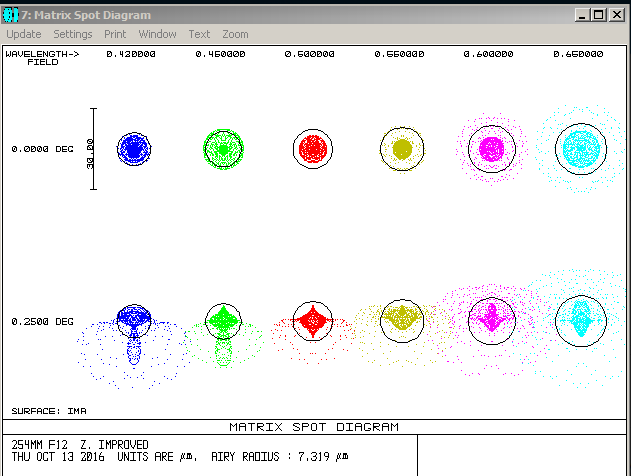Image resolution: width=631 pixels, height=476 pixels.
Task: Open the Print menu
Action: [115, 34]
